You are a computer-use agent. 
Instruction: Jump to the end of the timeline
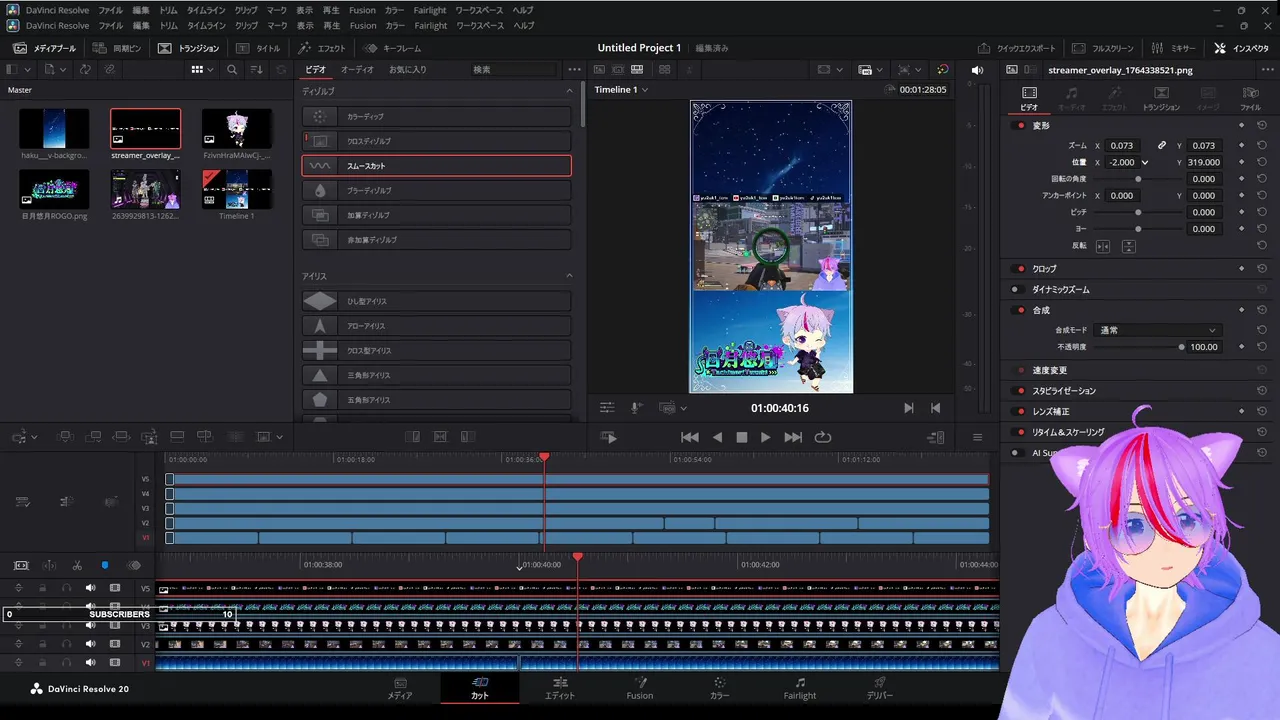pos(793,437)
